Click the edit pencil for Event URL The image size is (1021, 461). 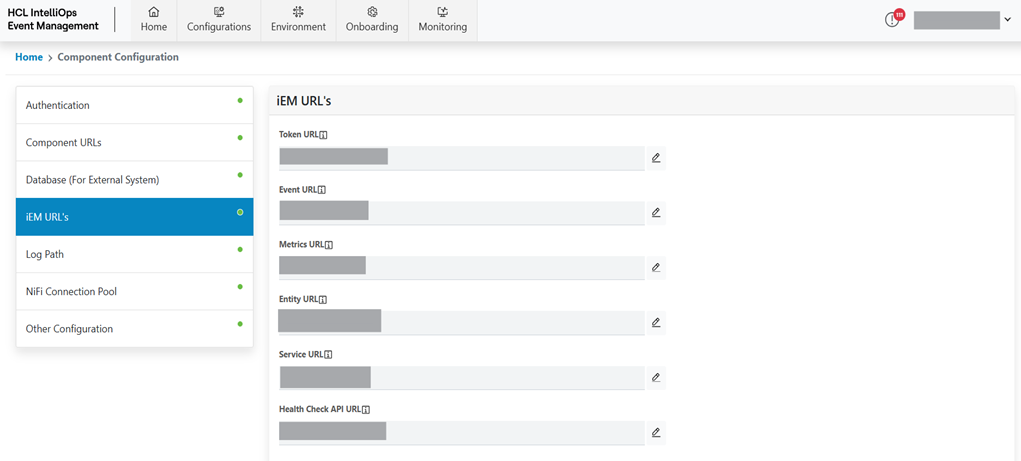[656, 213]
